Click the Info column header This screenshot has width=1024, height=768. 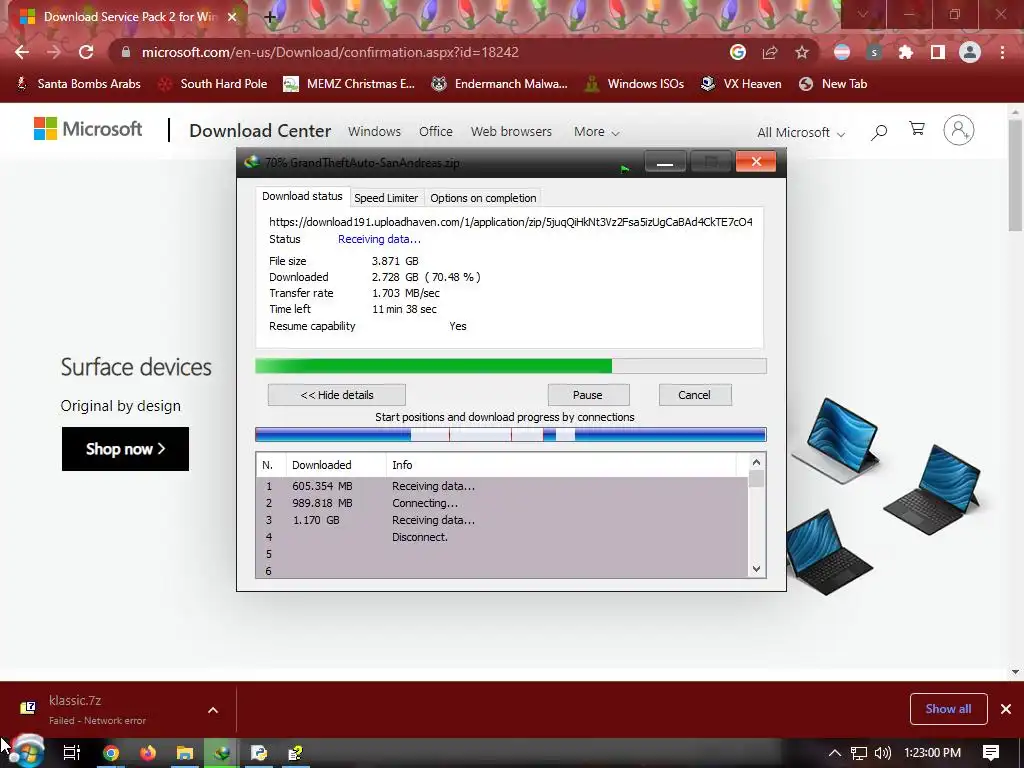562,465
